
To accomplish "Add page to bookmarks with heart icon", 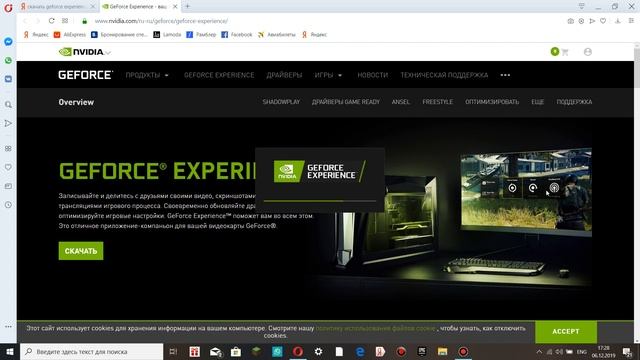I will (603, 21).
